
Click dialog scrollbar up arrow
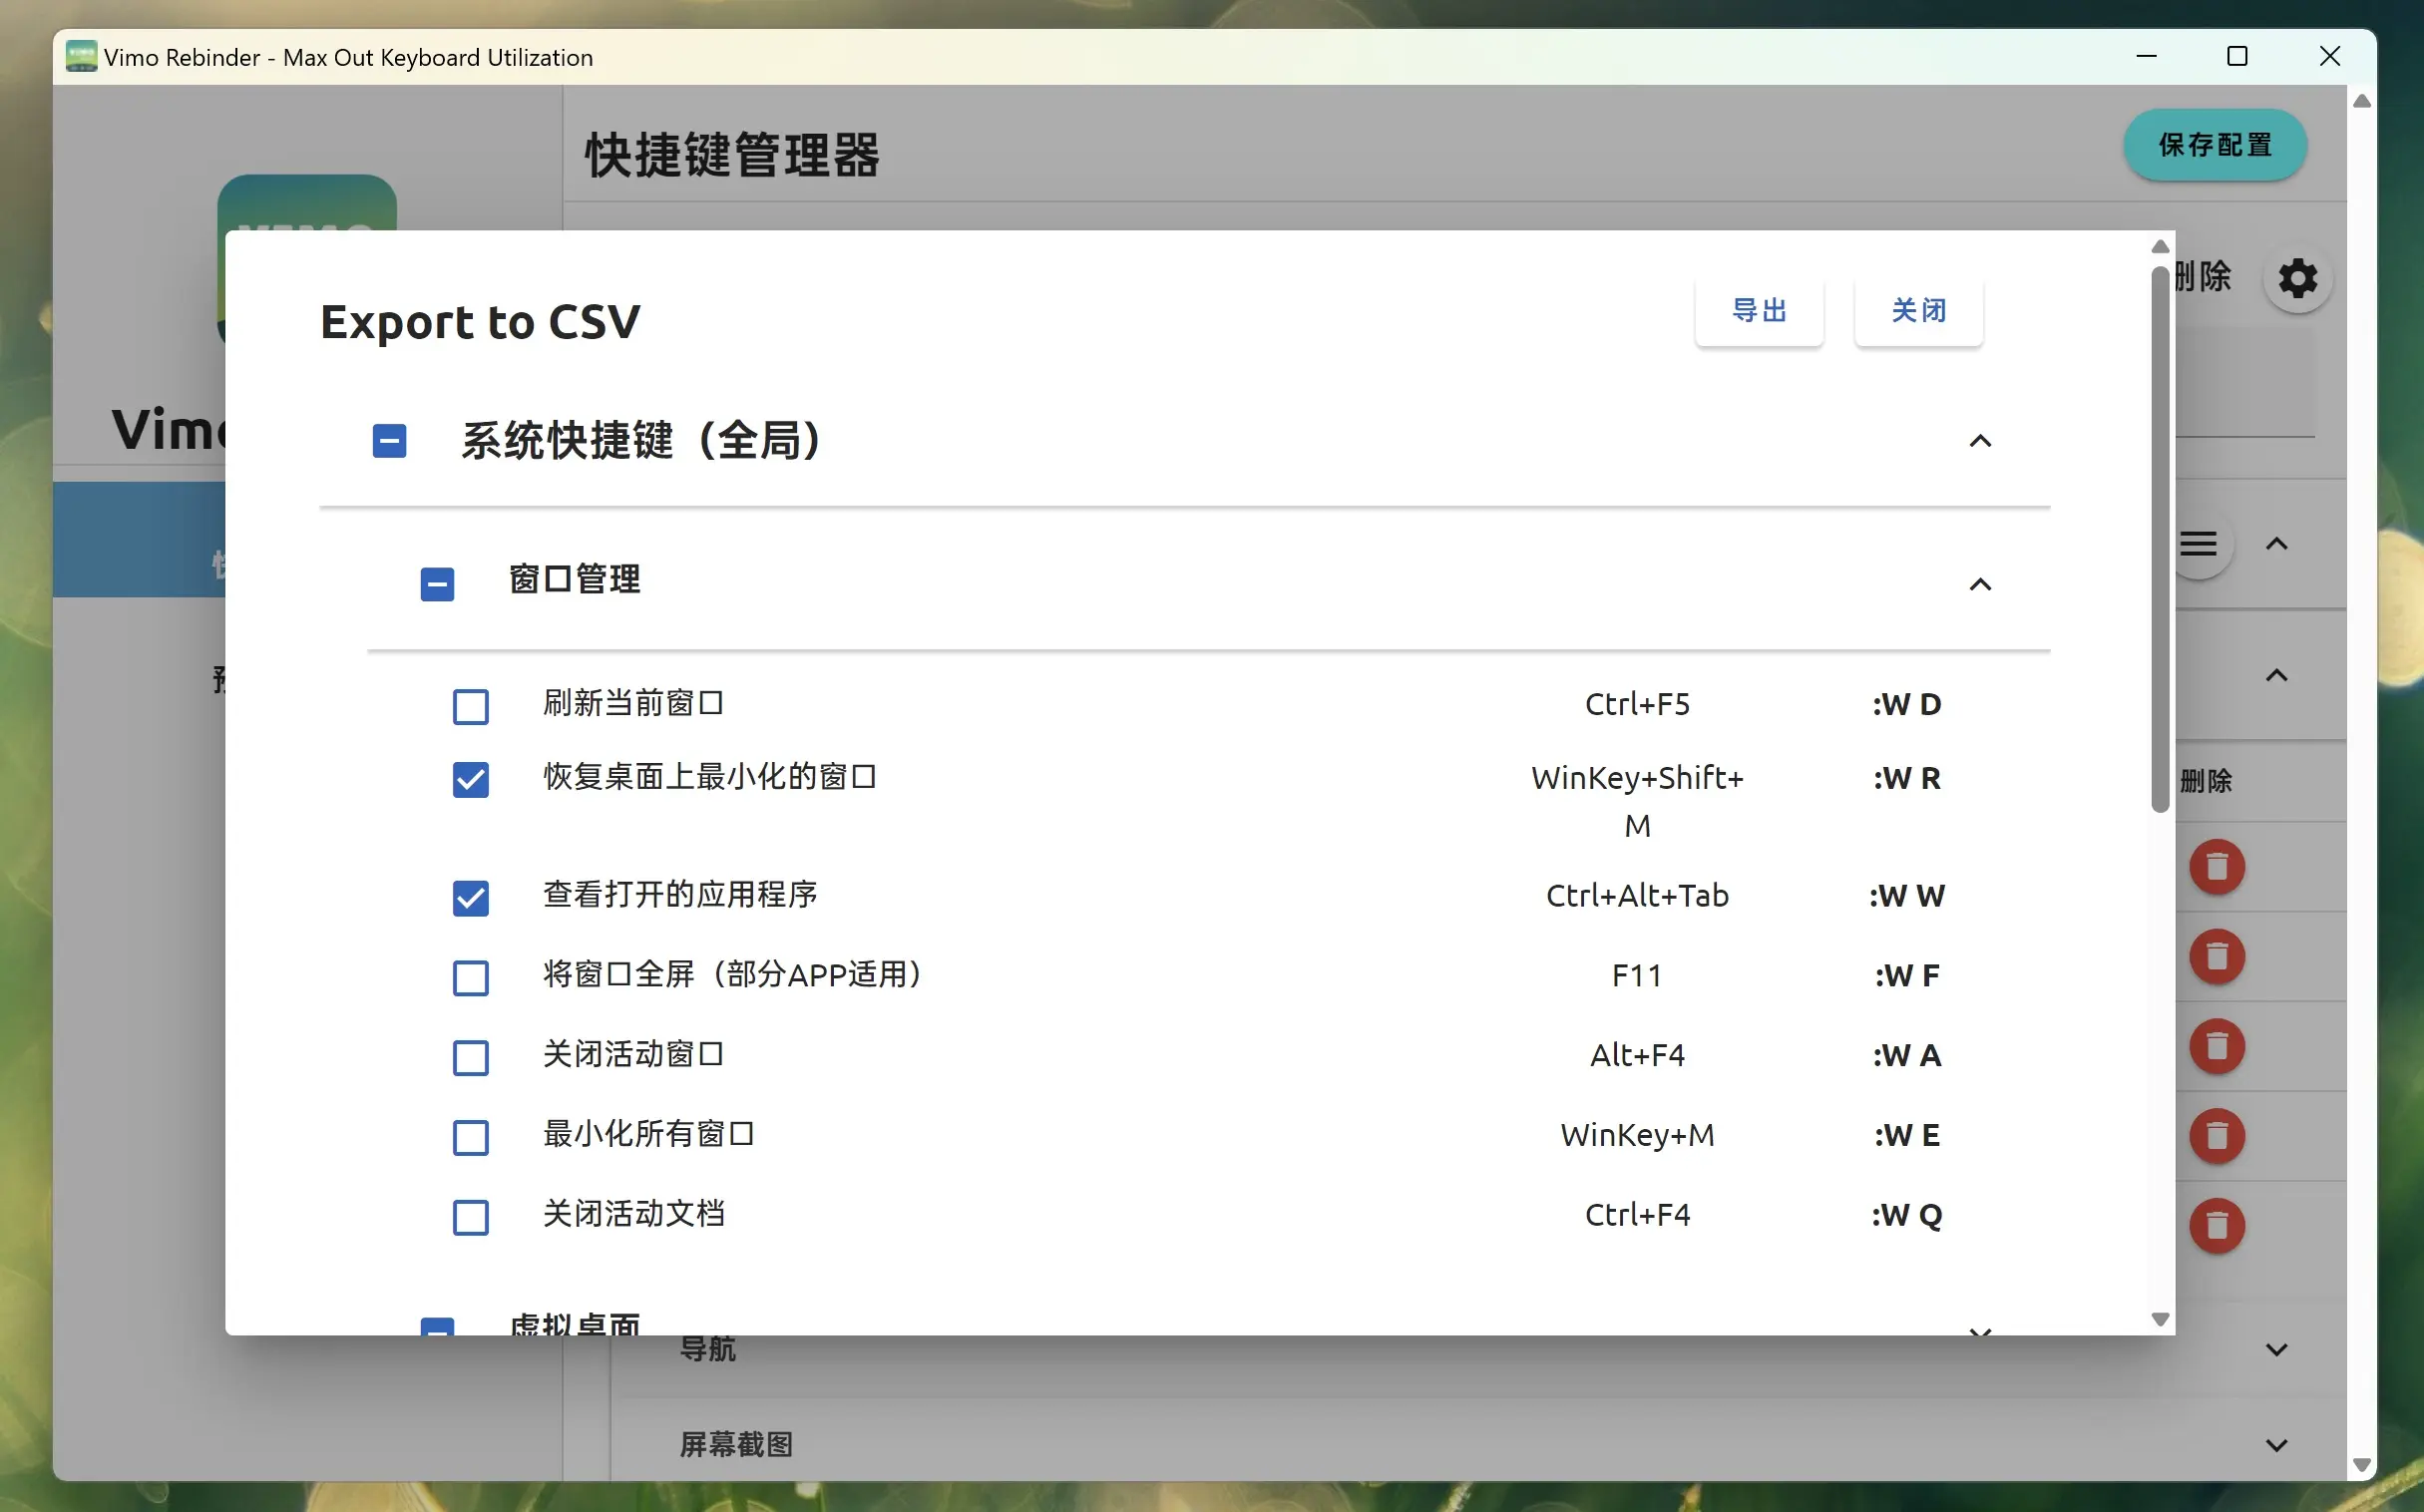2160,246
